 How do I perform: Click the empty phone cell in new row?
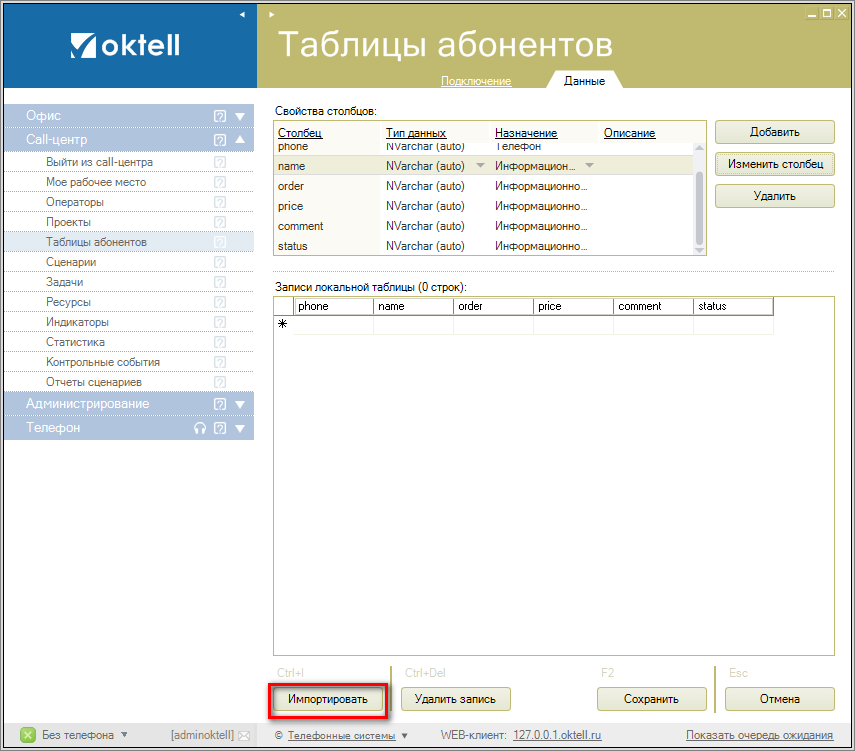334,325
